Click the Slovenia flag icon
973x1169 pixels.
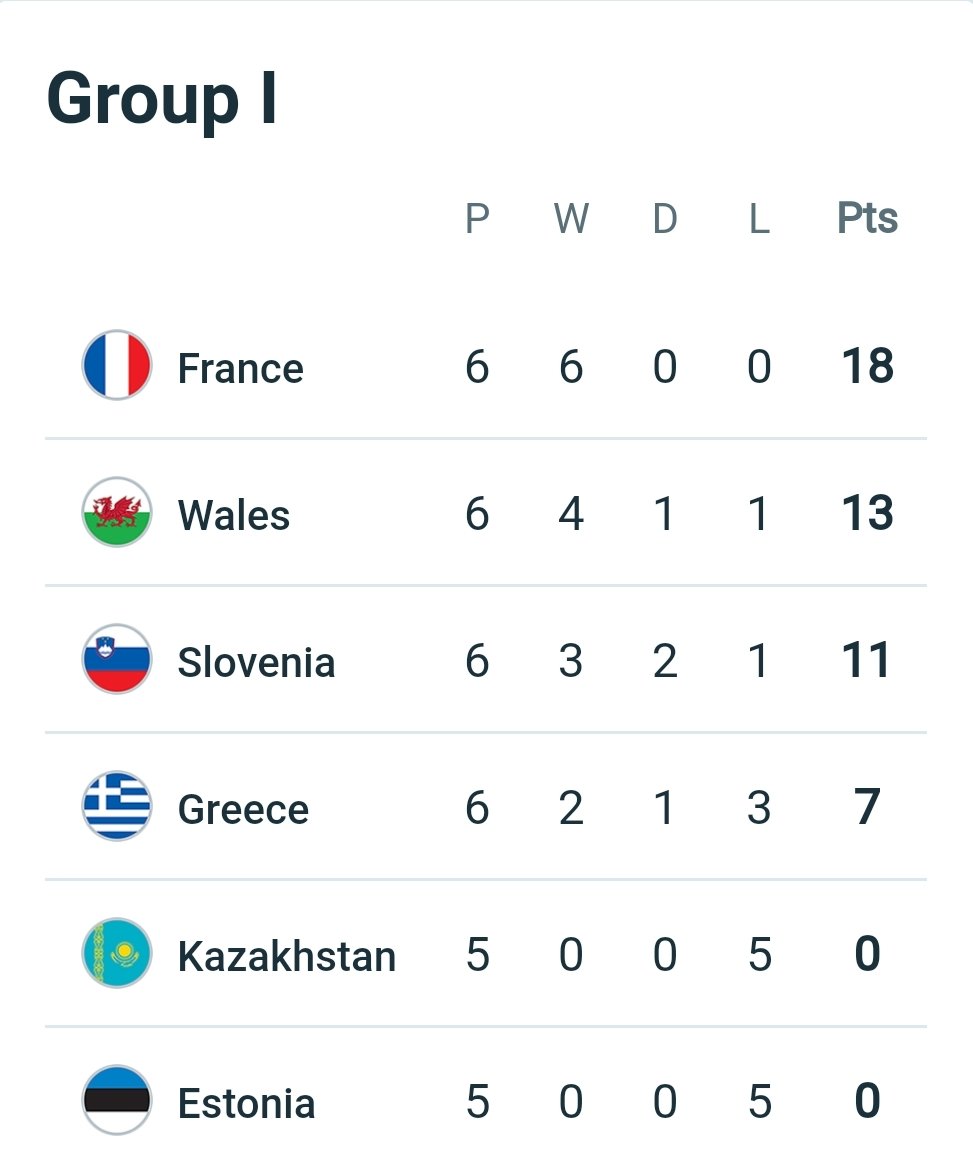pyautogui.click(x=117, y=660)
